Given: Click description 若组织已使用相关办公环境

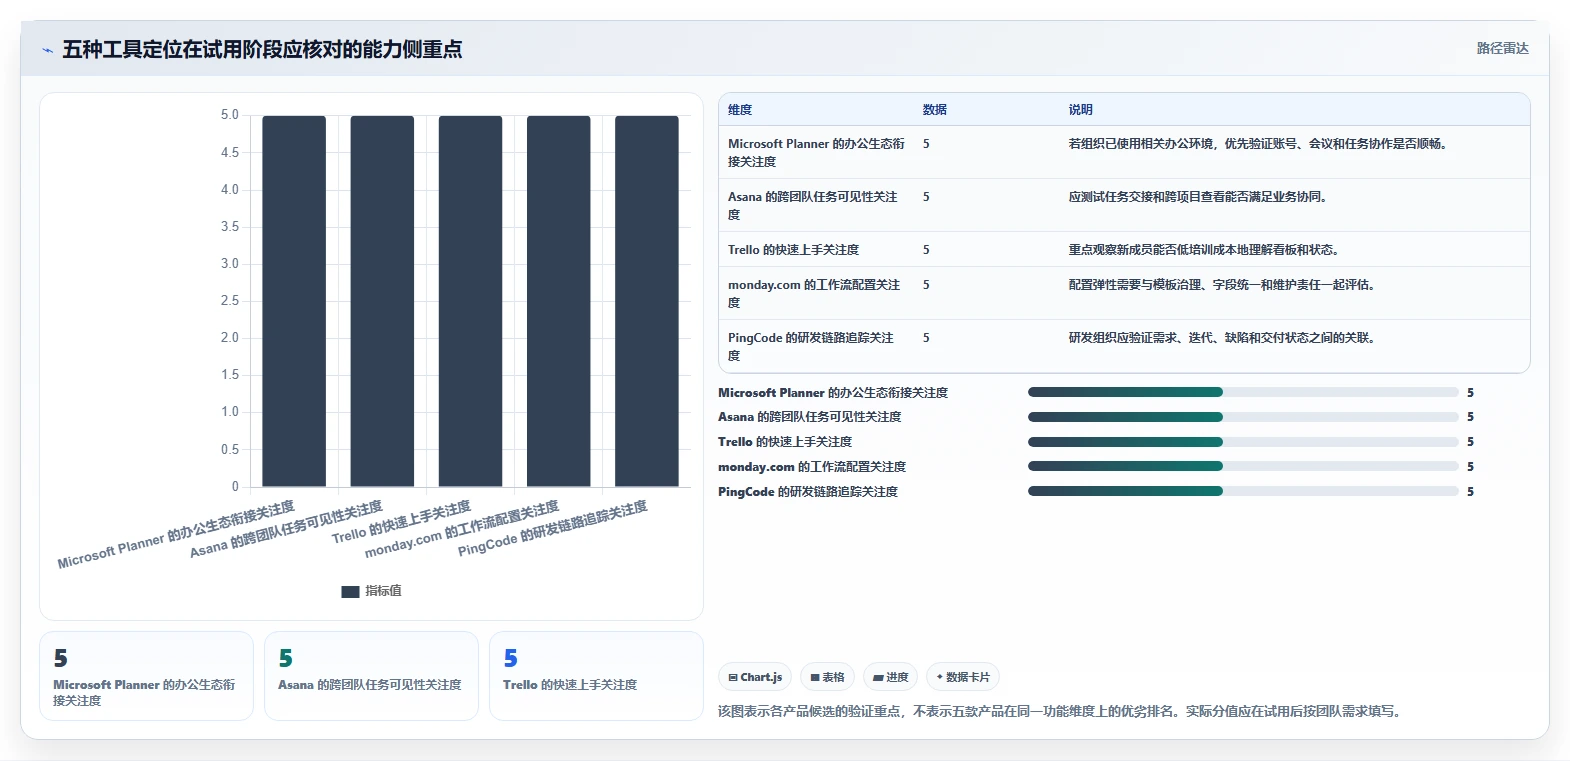Looking at the screenshot, I should [1257, 144].
